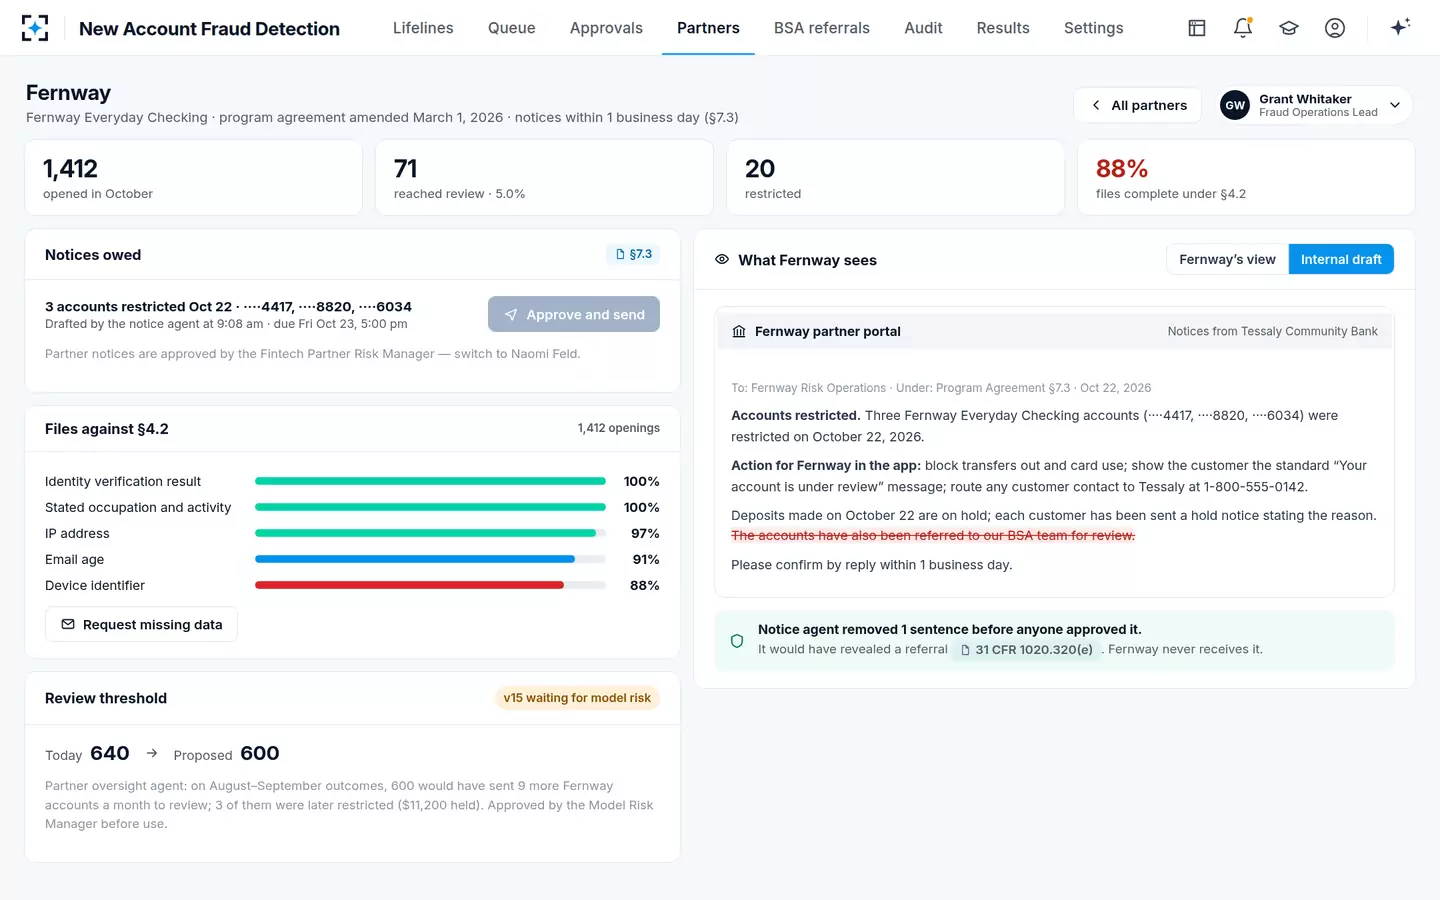
Task: Open the Queue tab
Action: pos(511,28)
